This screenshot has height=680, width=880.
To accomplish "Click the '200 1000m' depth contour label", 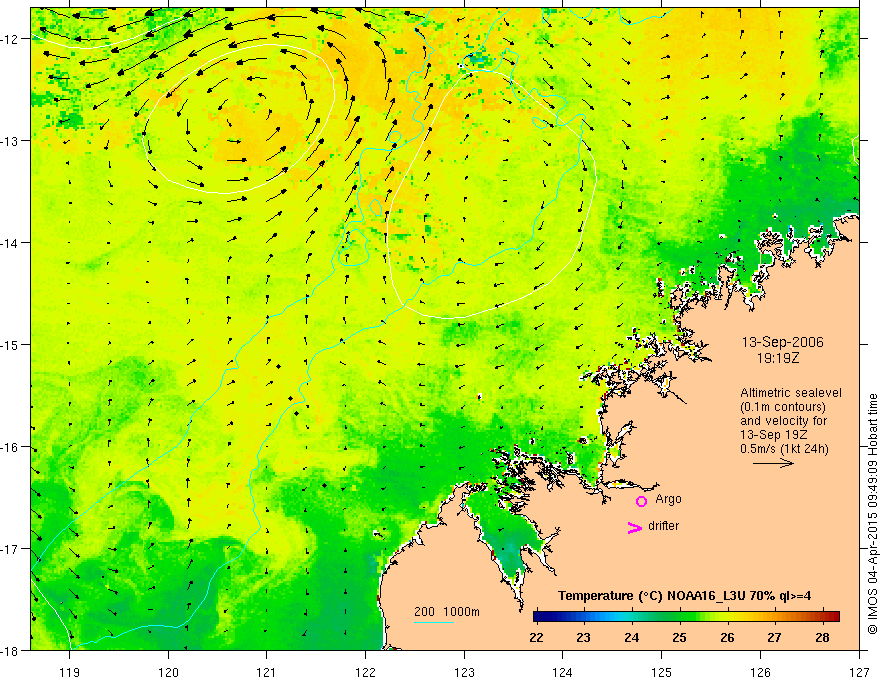I will (447, 612).
